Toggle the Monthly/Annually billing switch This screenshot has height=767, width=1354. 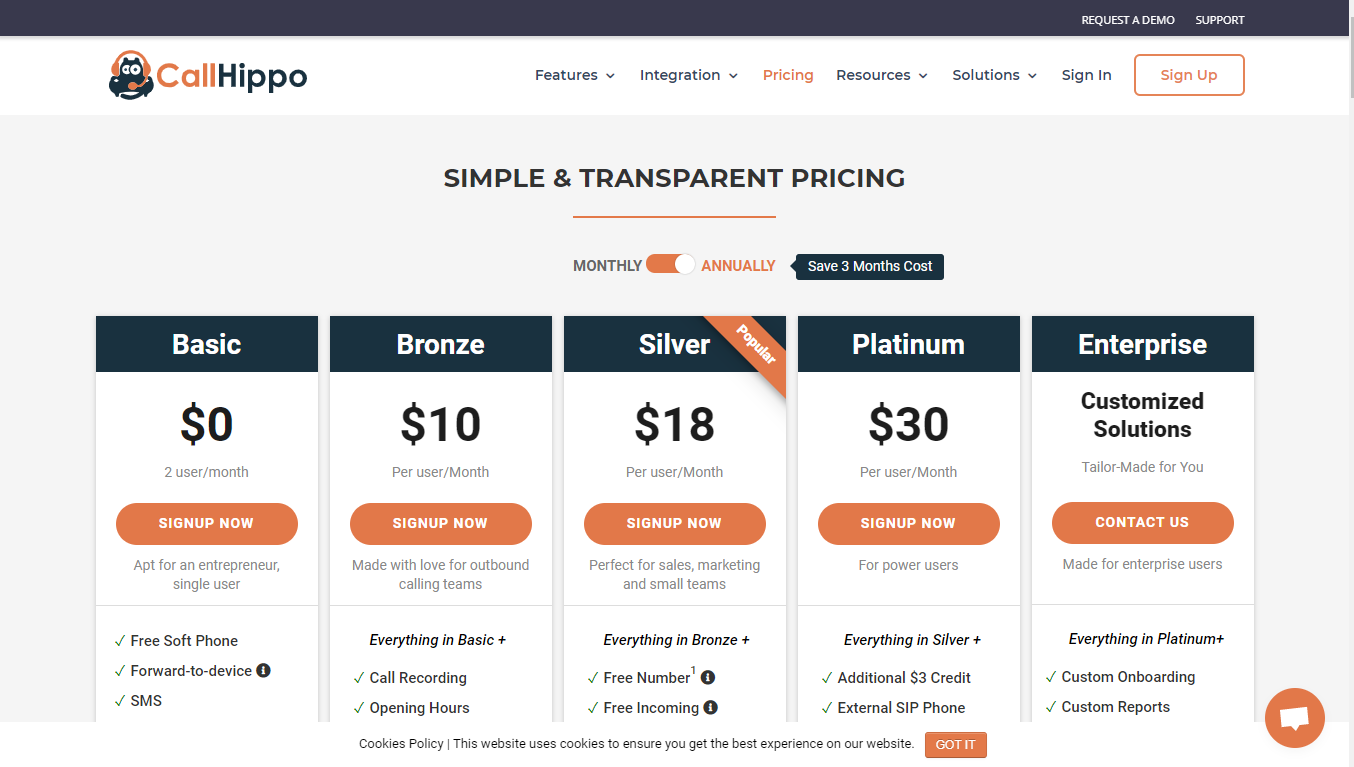670,264
